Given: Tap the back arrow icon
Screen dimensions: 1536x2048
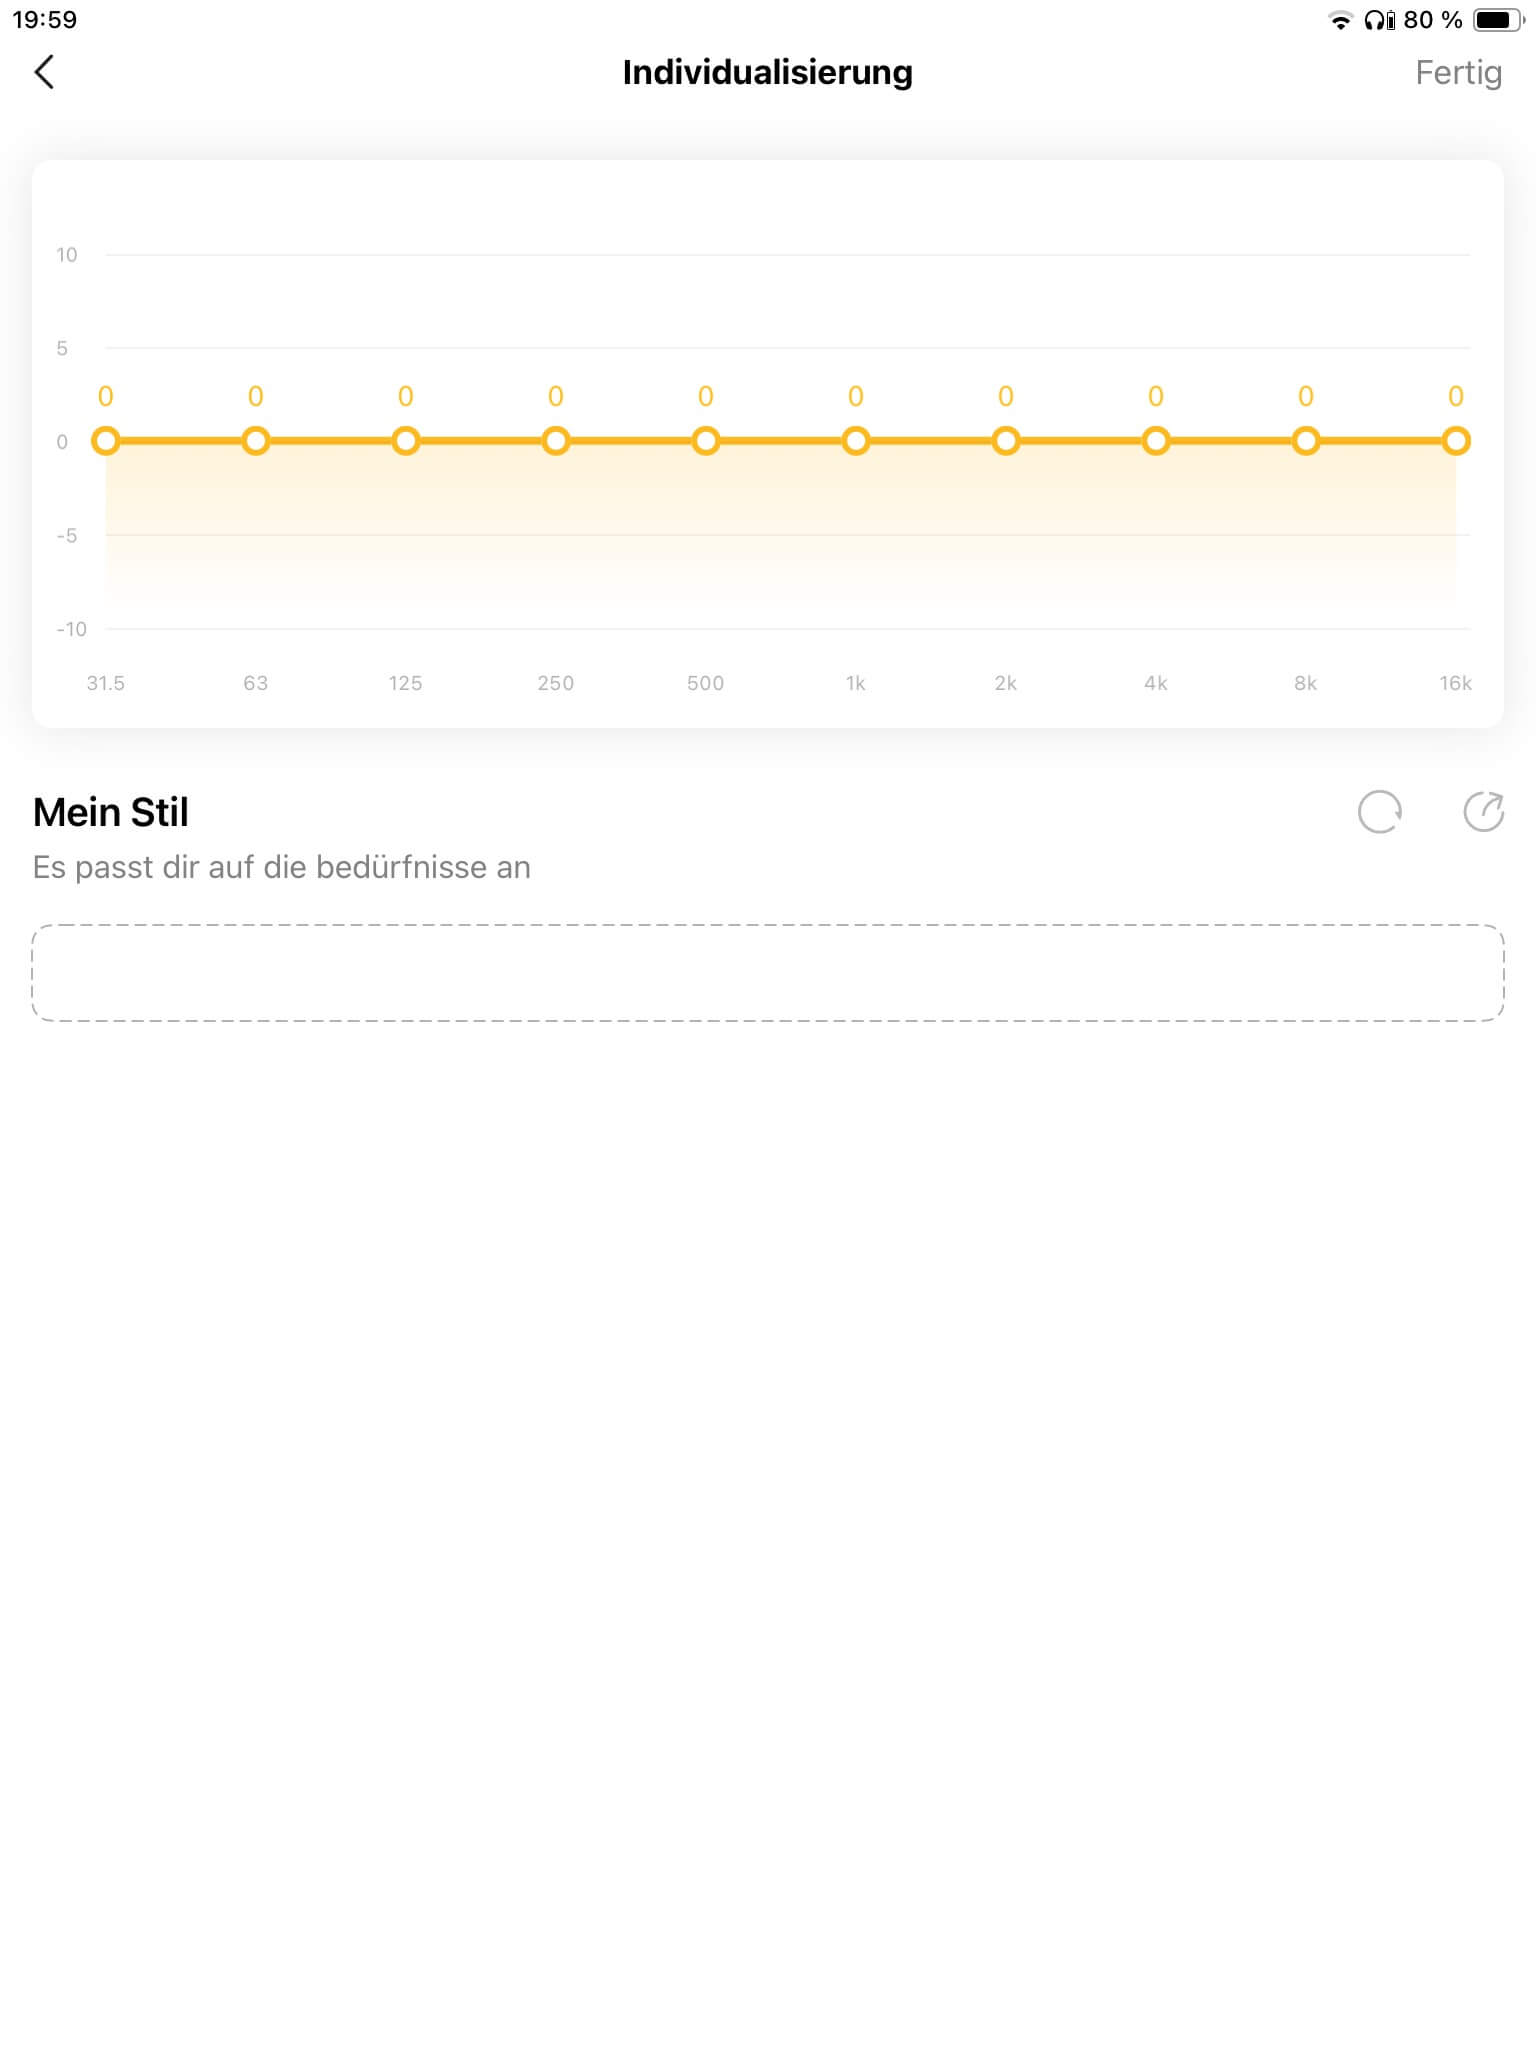Looking at the screenshot, I should 44,72.
